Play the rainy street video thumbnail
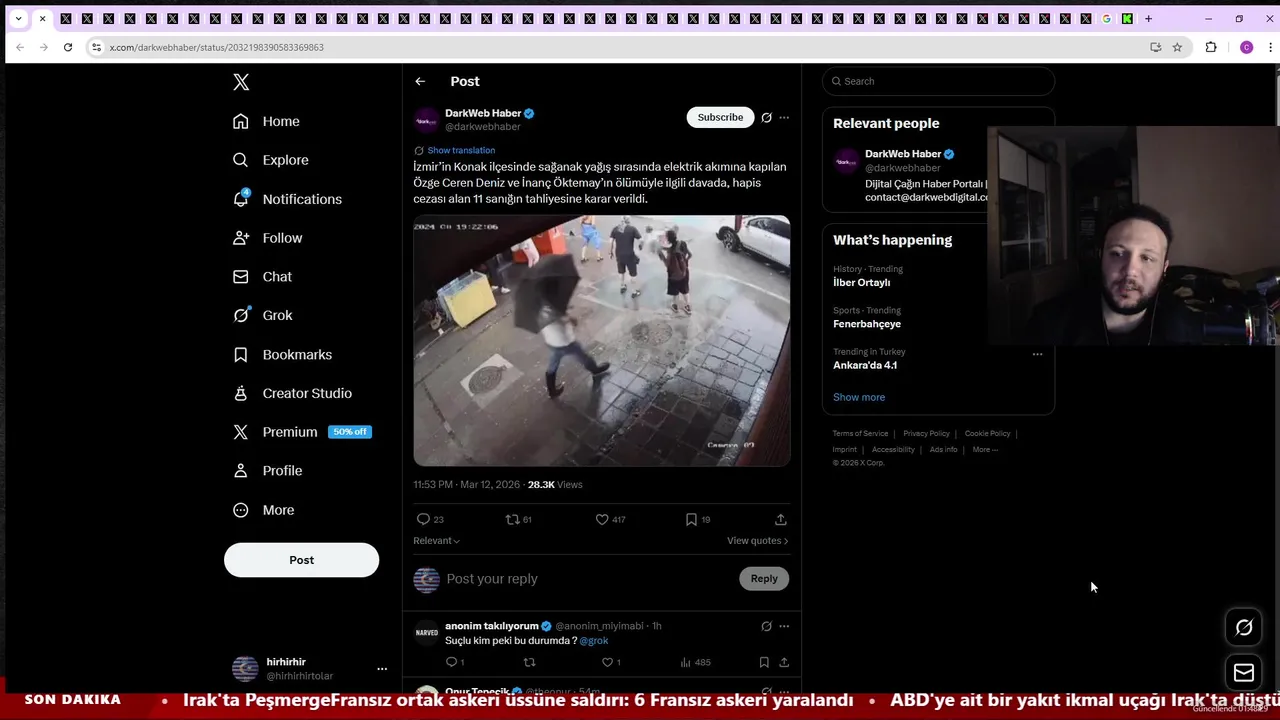1280x720 pixels. coord(602,341)
